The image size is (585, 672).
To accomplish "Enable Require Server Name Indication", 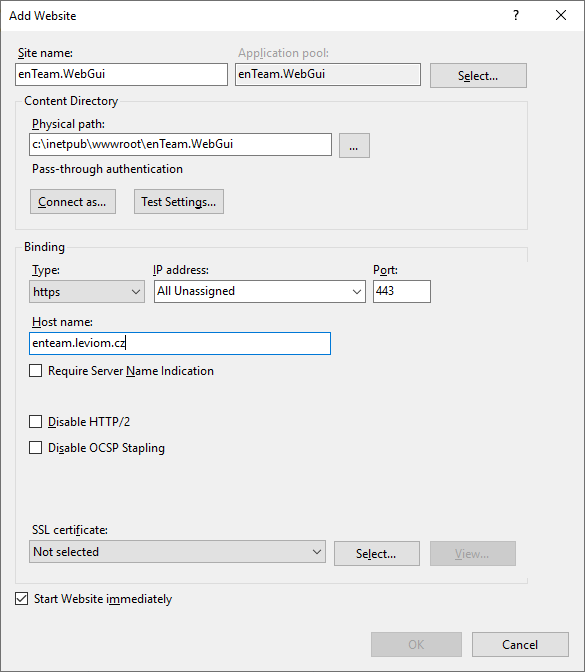I will point(36,371).
